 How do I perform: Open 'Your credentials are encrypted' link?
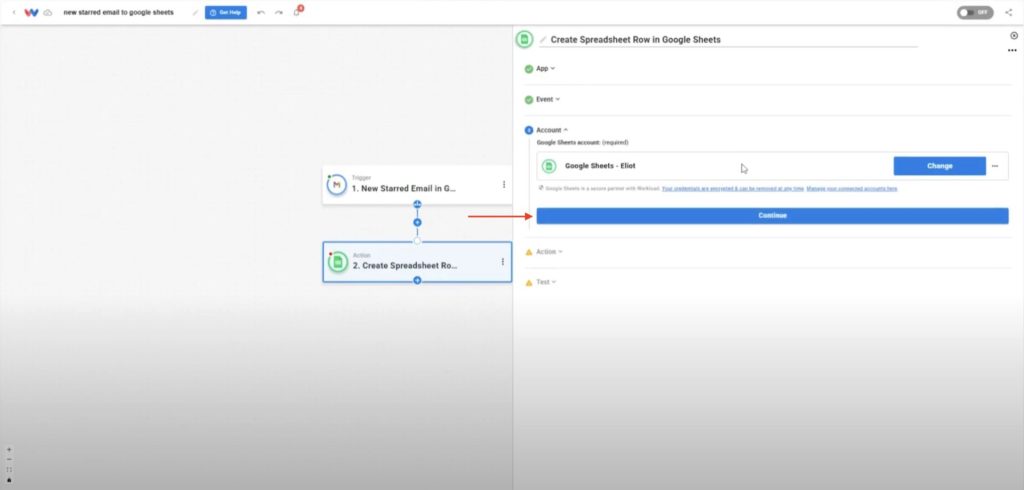click(733, 189)
